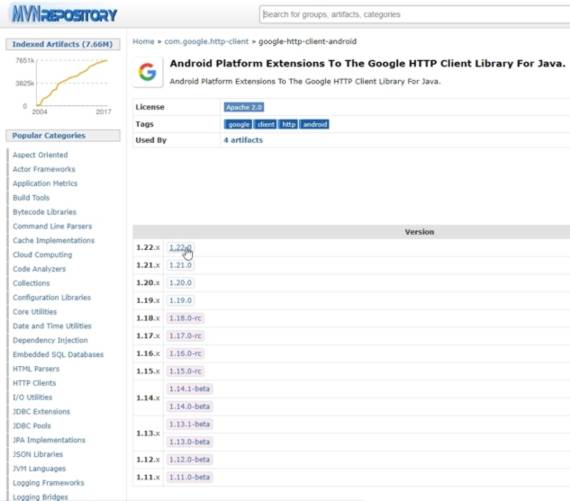Open version 1.18.0-rc

(185, 318)
